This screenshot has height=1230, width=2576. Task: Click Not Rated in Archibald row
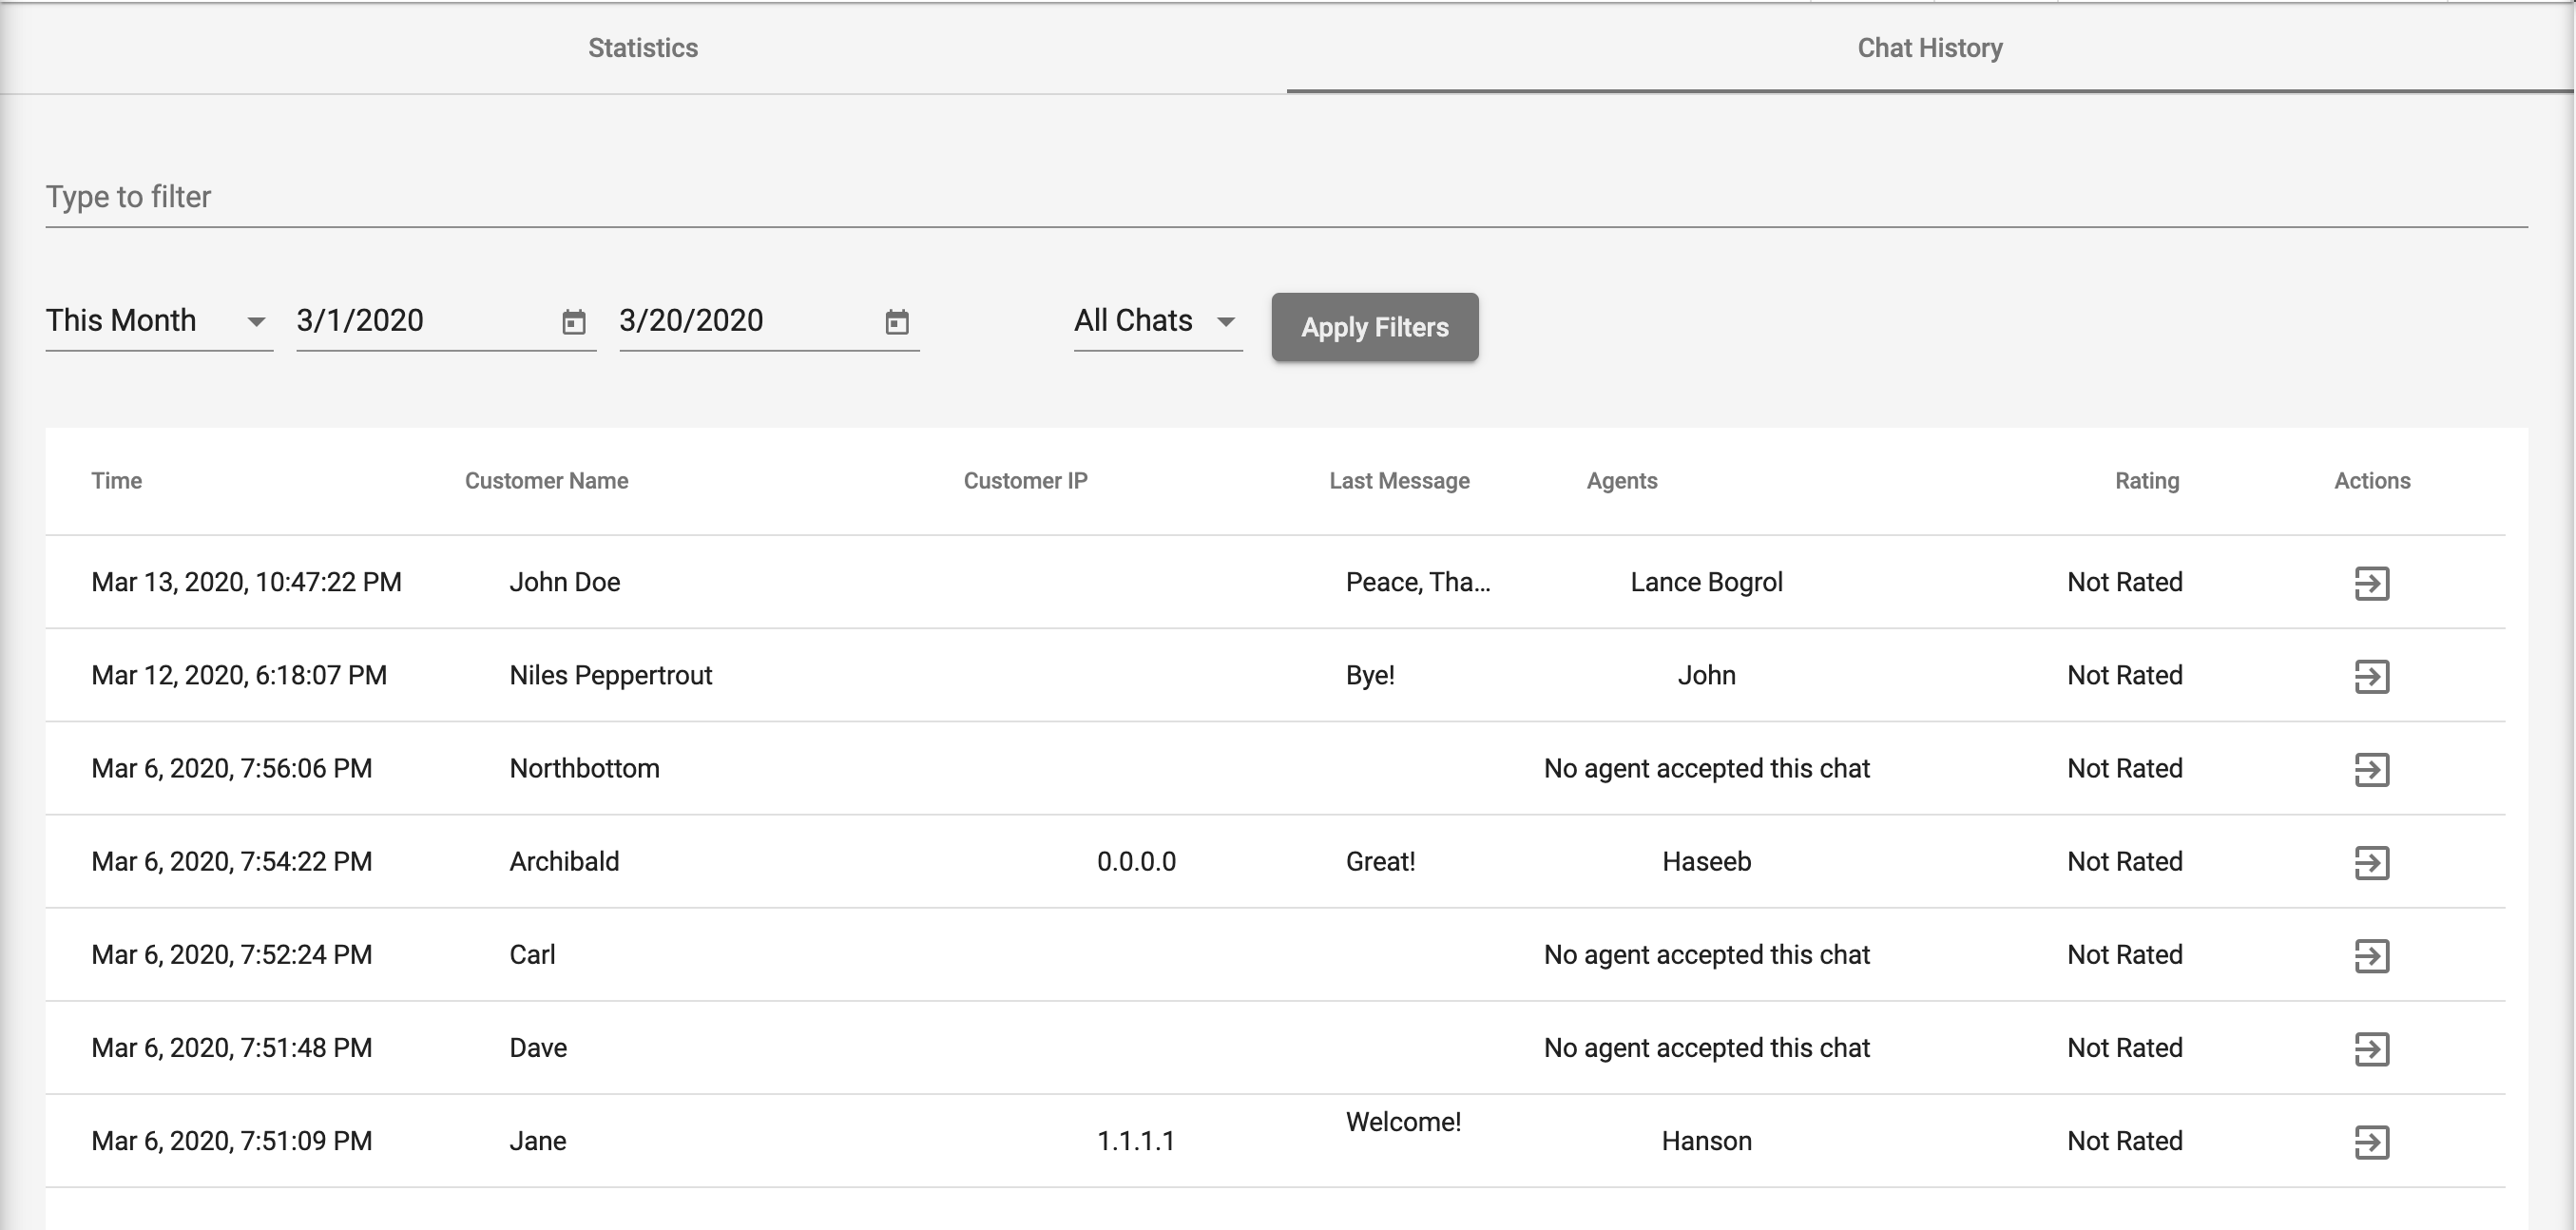pos(2125,861)
